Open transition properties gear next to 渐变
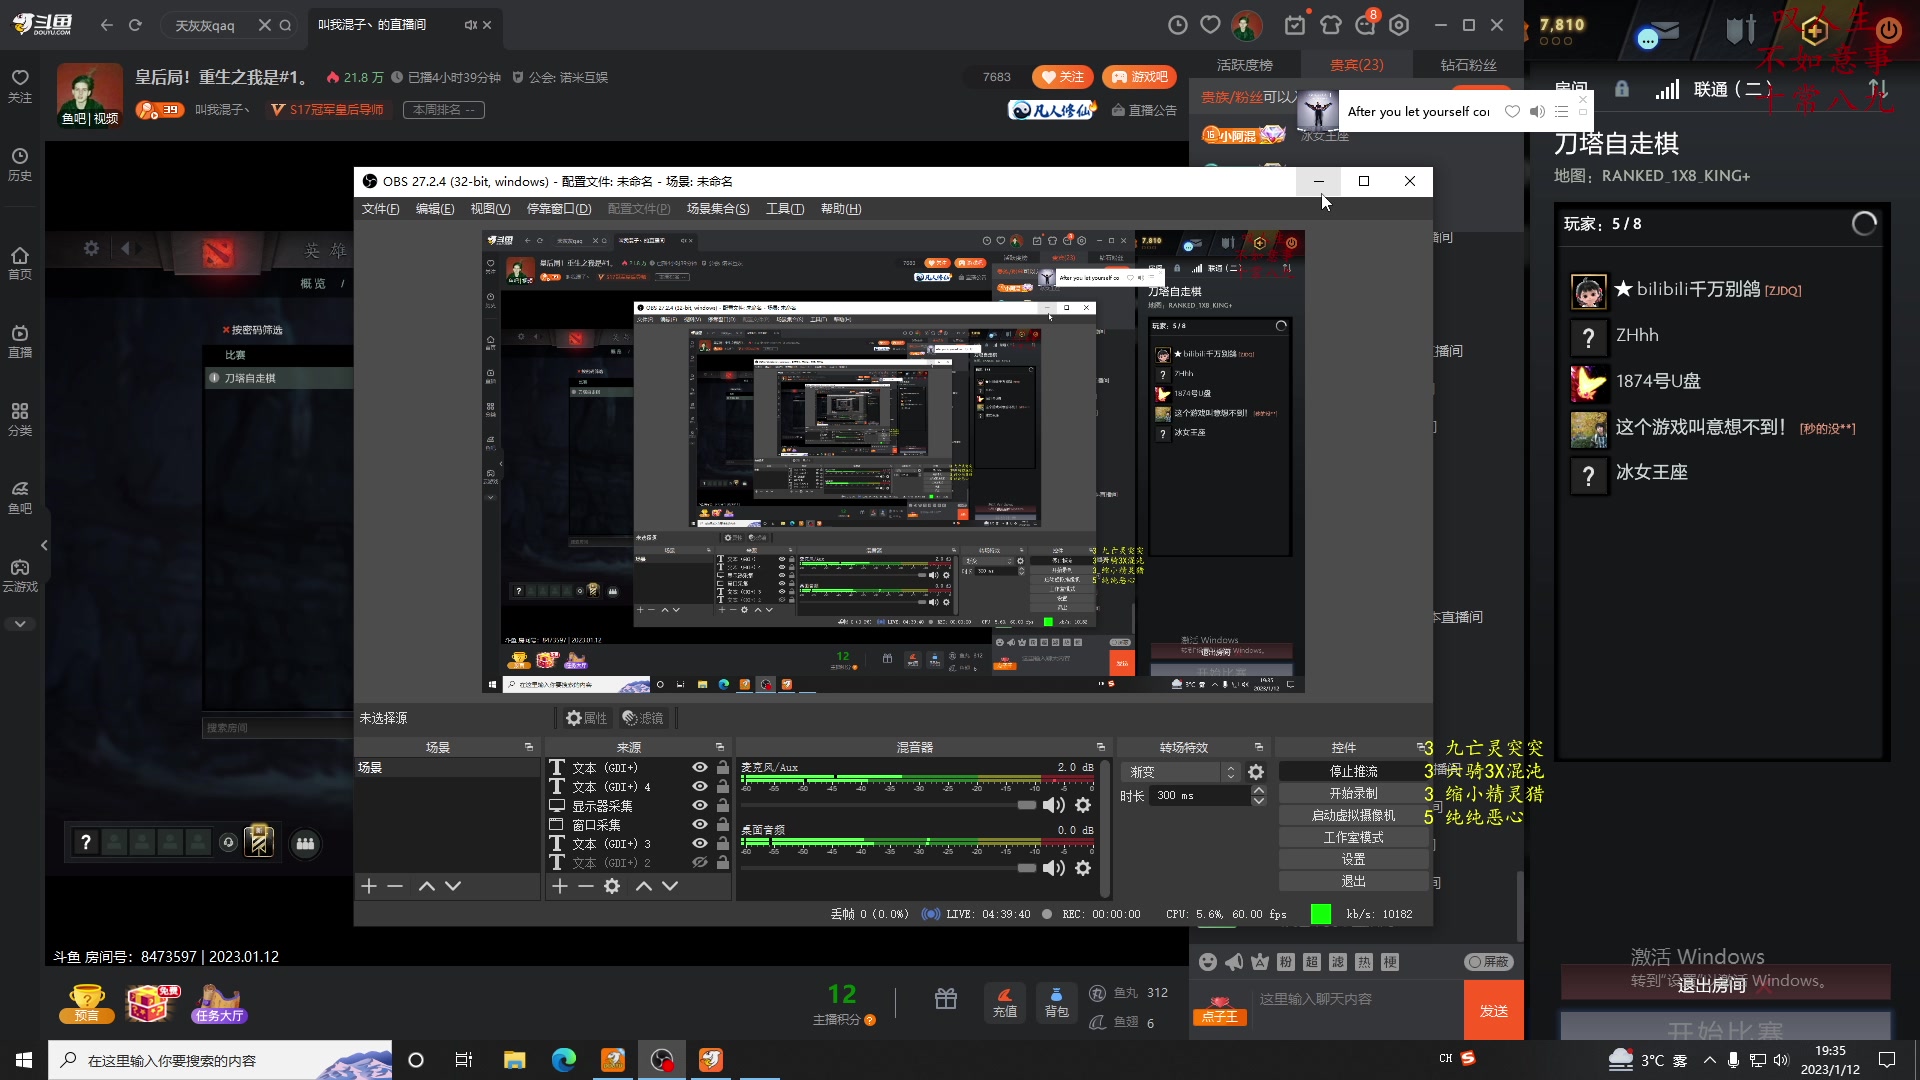The width and height of the screenshot is (1920, 1080). pos(1256,772)
